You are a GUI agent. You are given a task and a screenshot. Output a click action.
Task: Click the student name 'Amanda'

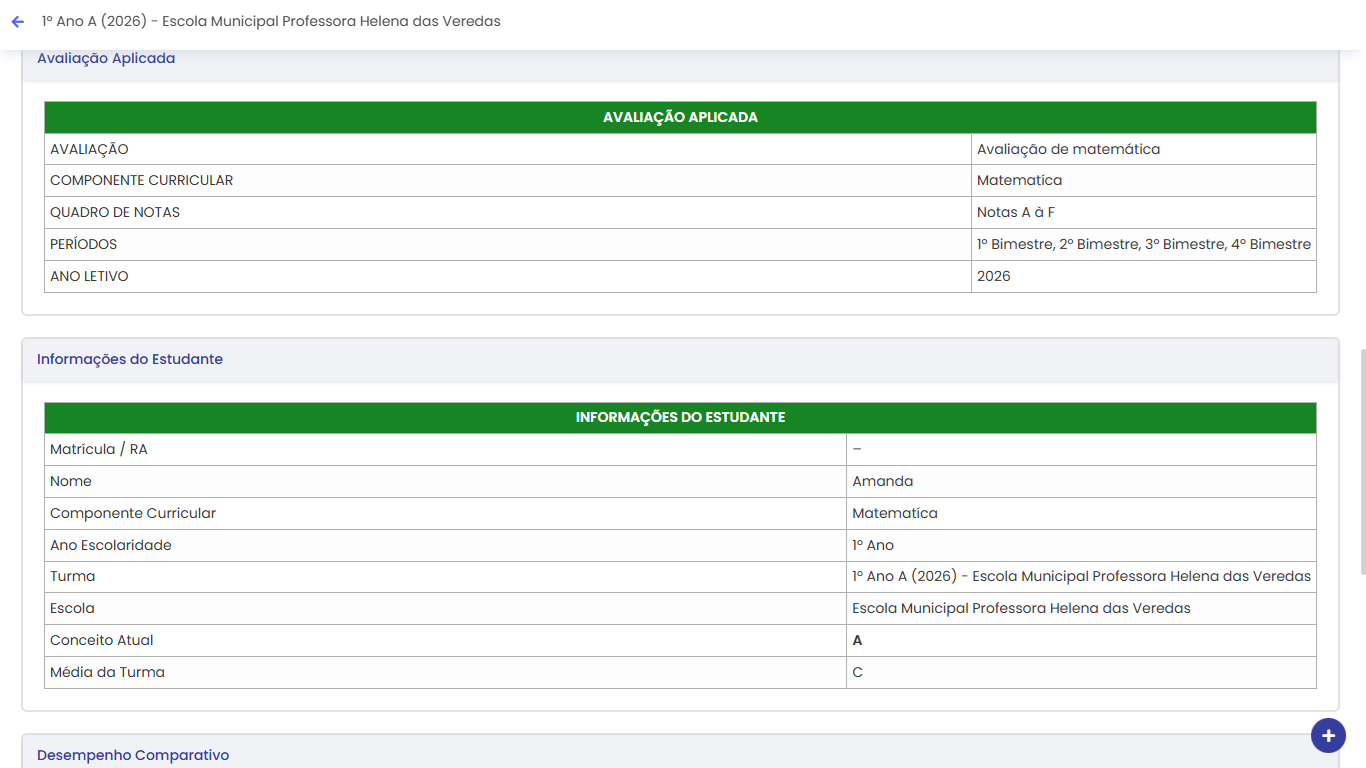883,481
